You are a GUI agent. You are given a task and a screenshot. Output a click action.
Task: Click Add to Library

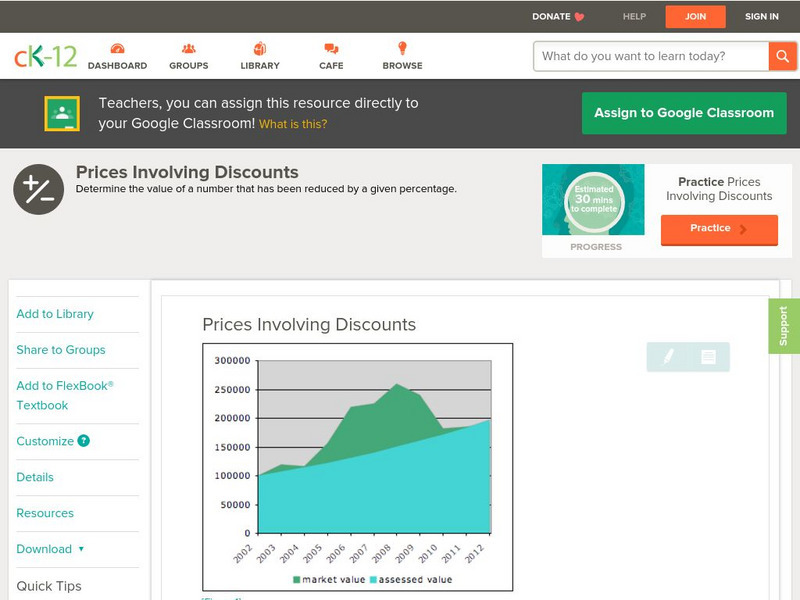[55, 314]
